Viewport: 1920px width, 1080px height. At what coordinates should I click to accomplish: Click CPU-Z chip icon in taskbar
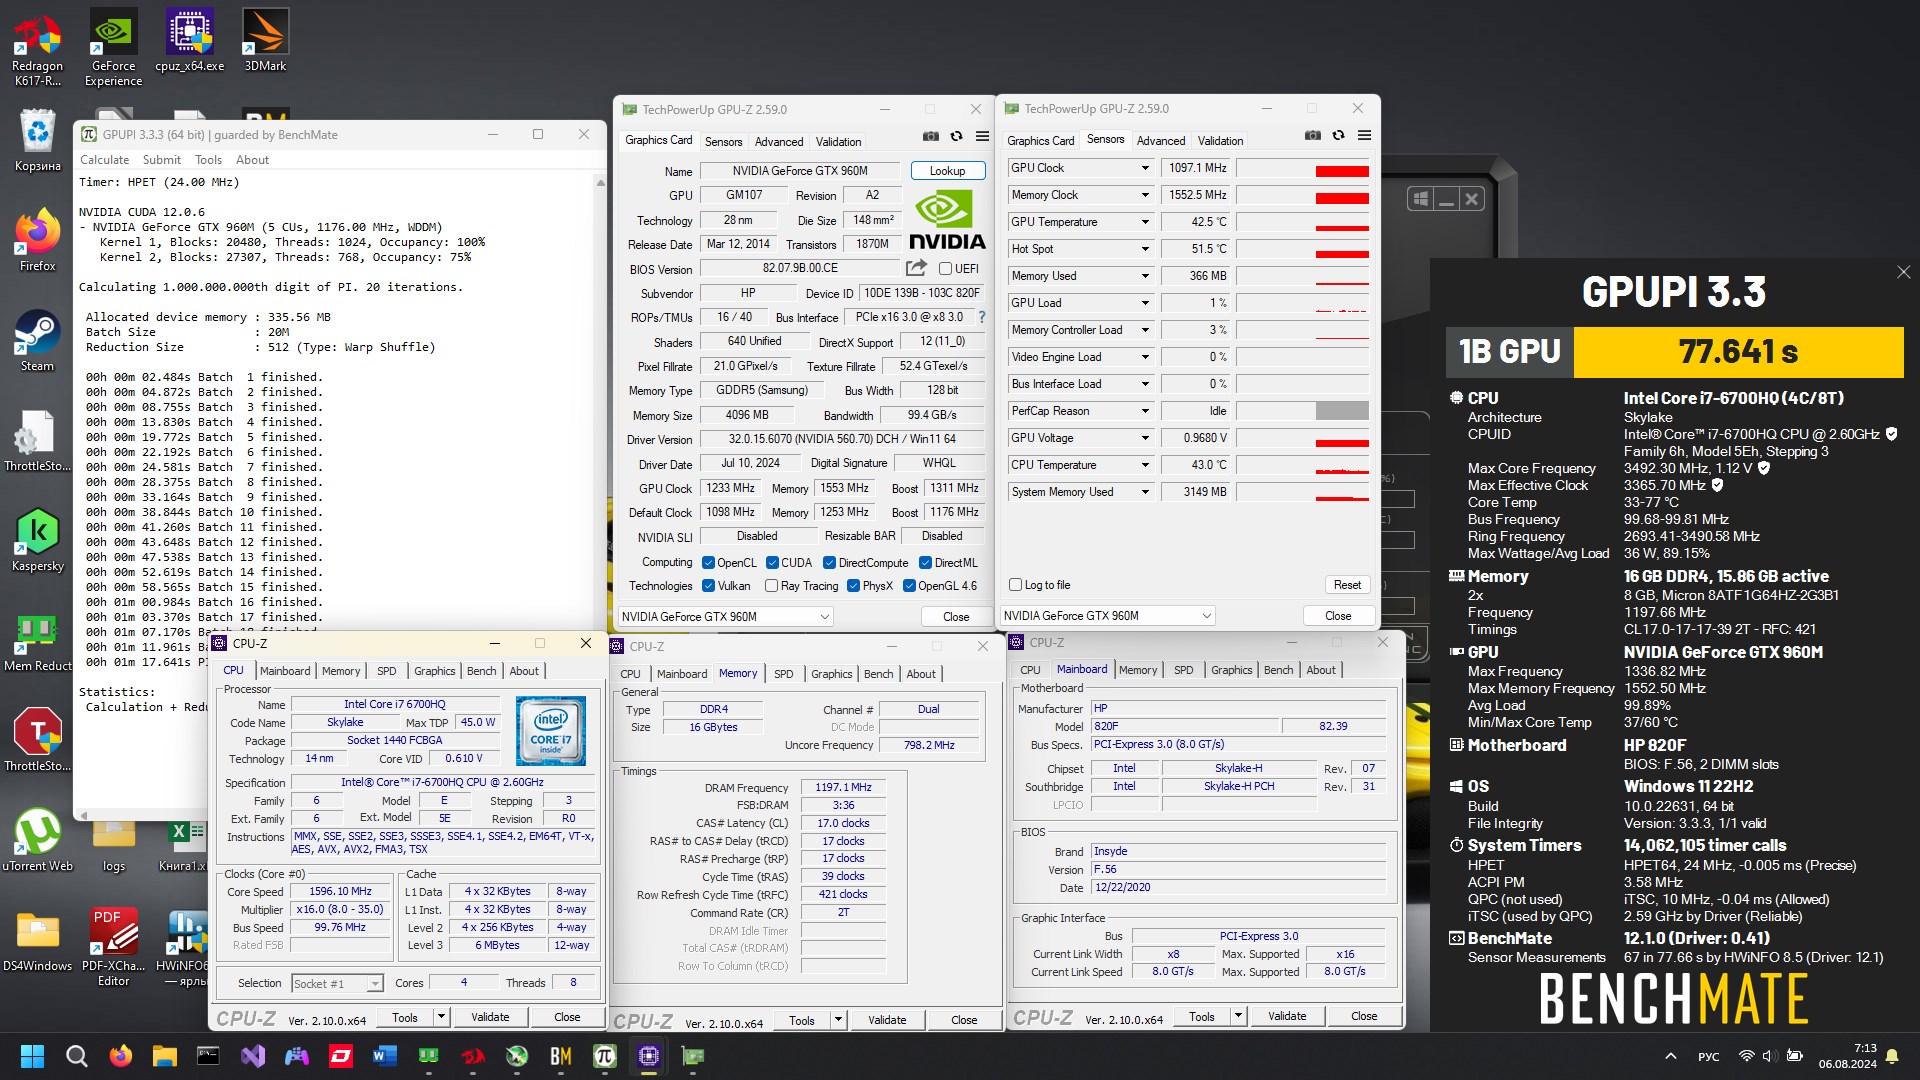coord(649,1056)
